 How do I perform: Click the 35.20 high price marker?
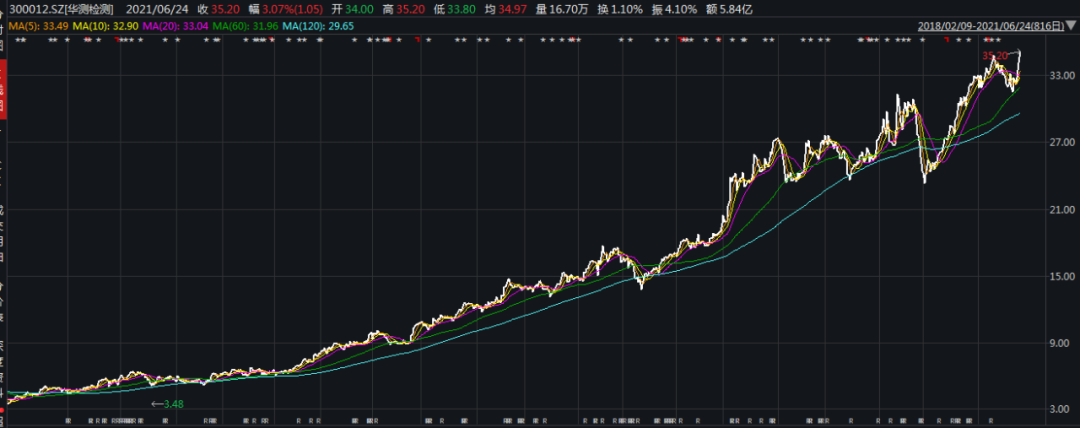pos(995,55)
